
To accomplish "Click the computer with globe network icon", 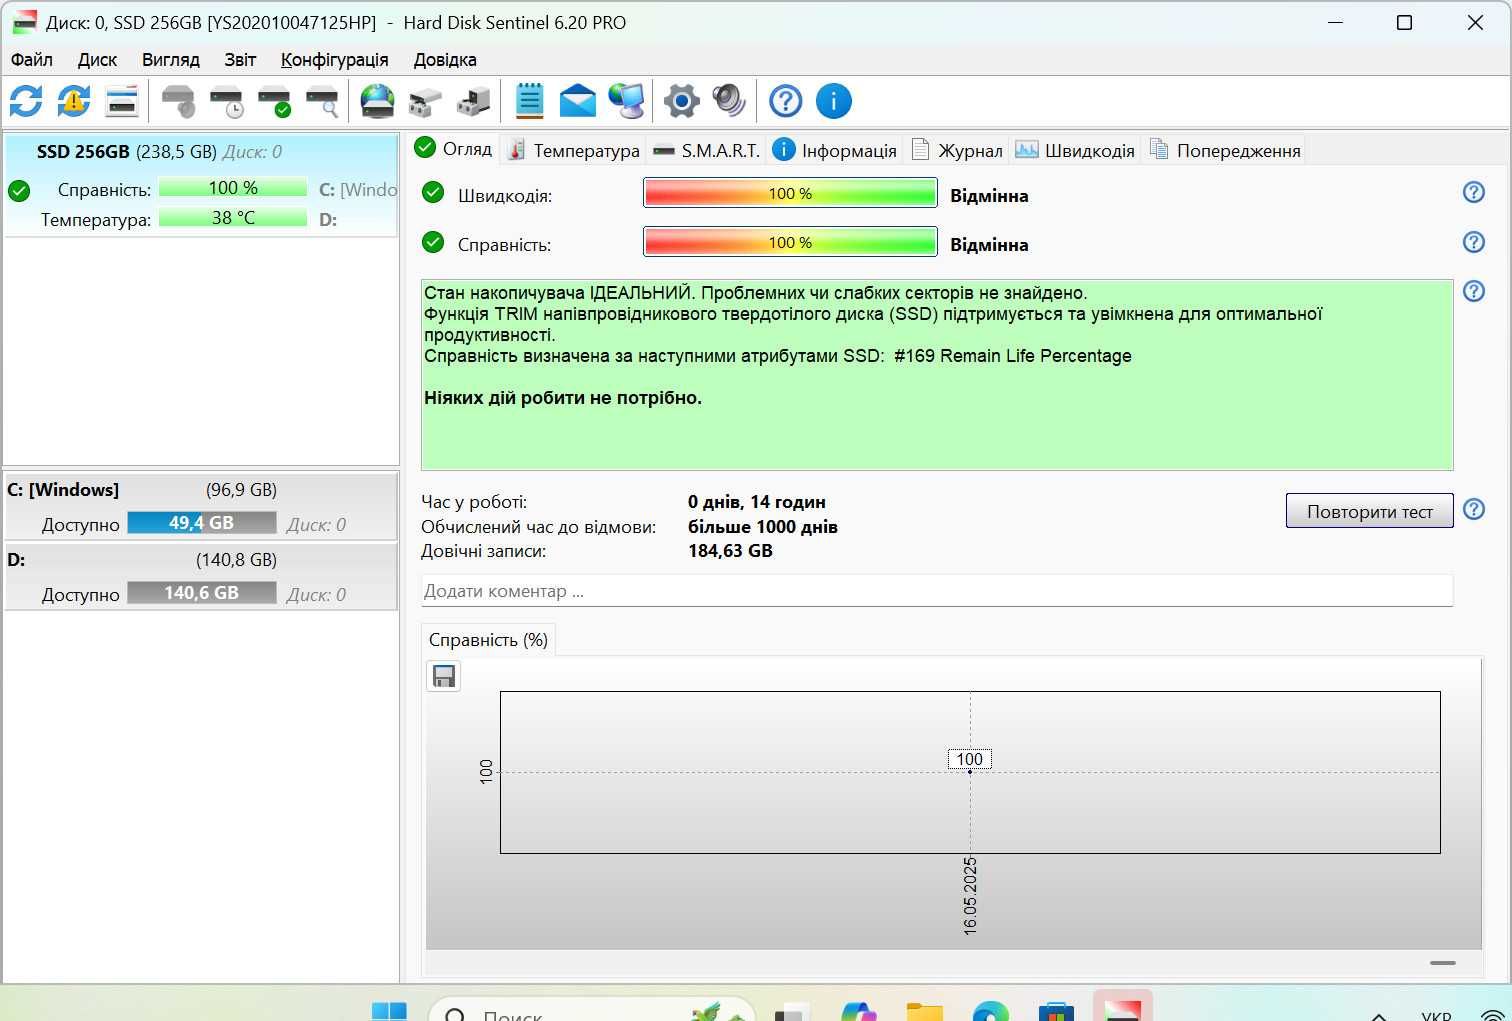I will (626, 101).
